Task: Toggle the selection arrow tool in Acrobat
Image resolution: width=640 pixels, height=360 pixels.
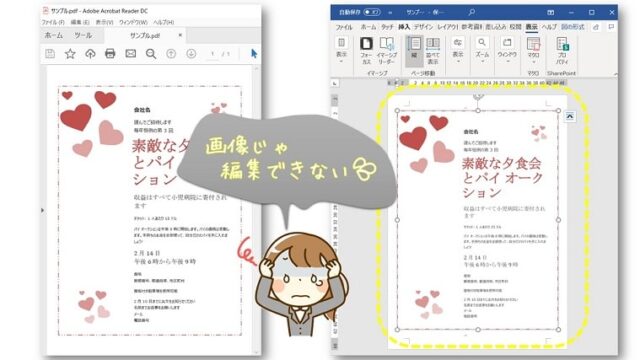Action: 254,53
